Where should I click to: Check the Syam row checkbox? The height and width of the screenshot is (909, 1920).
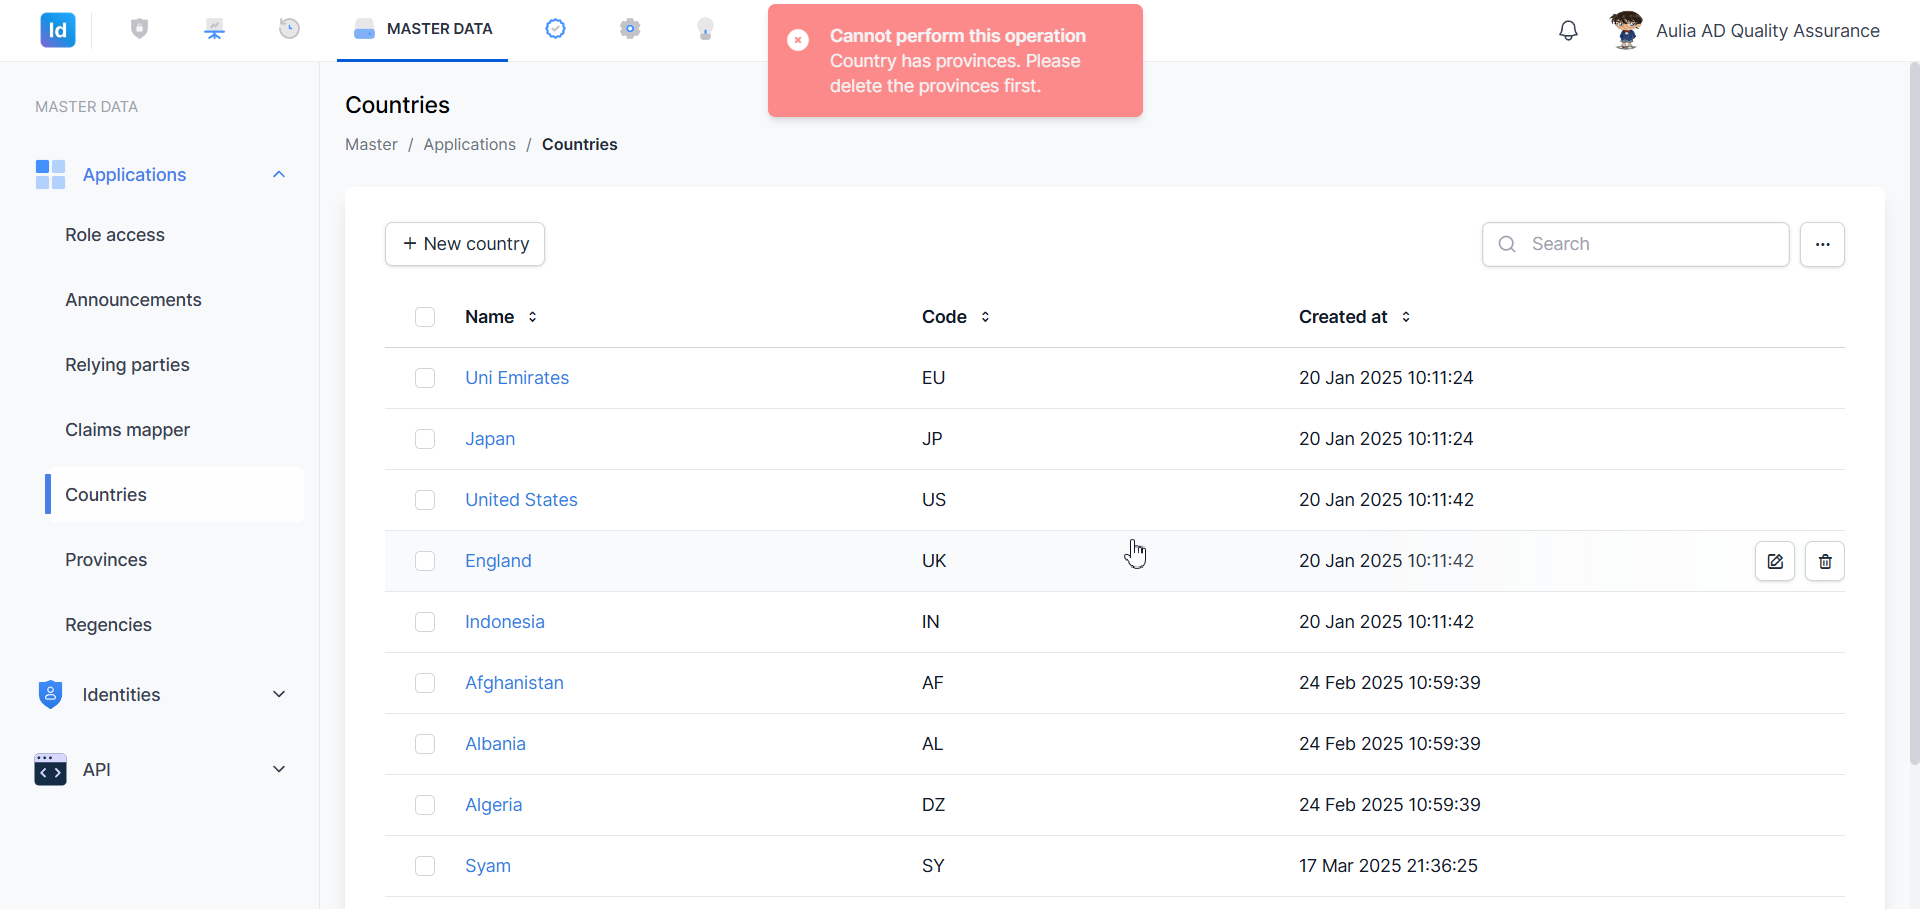(x=425, y=866)
